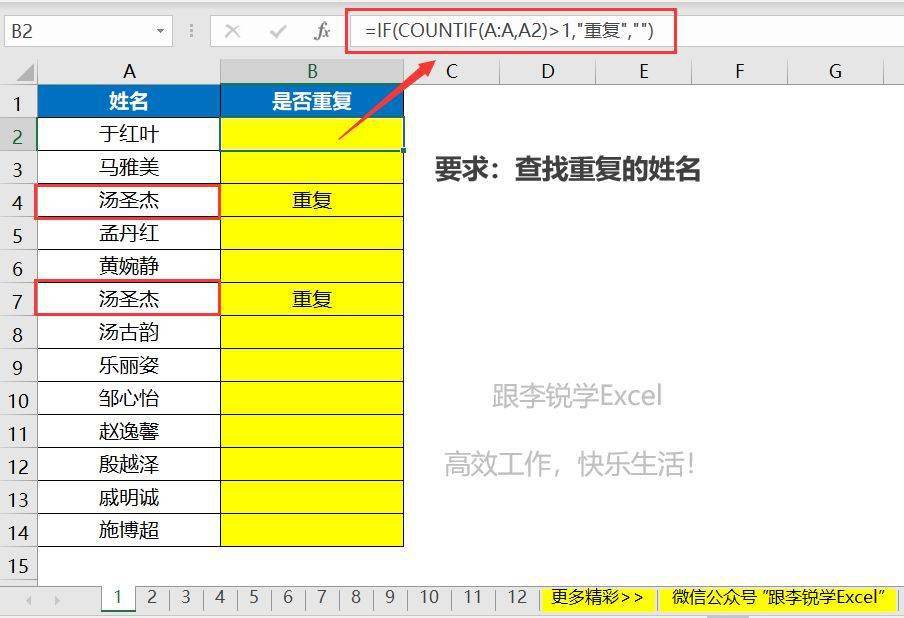Image resolution: width=904 pixels, height=618 pixels.
Task: Select row 4 header
Action: coord(18,202)
